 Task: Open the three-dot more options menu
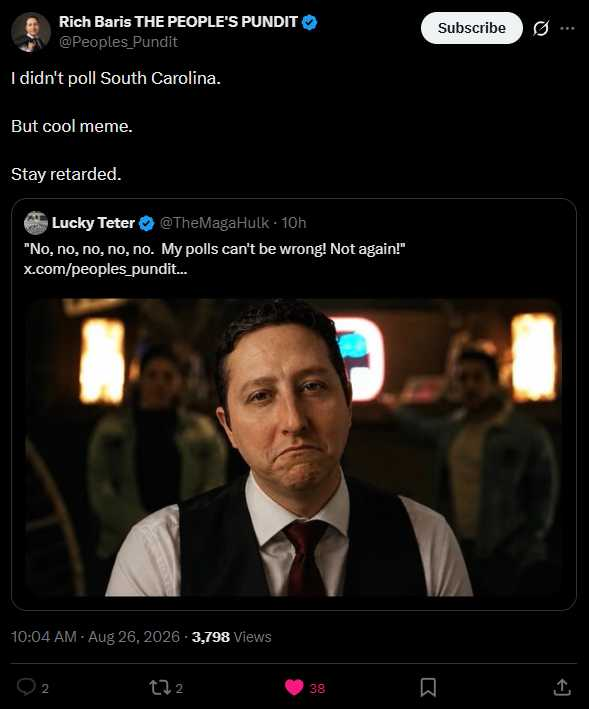coord(567,28)
